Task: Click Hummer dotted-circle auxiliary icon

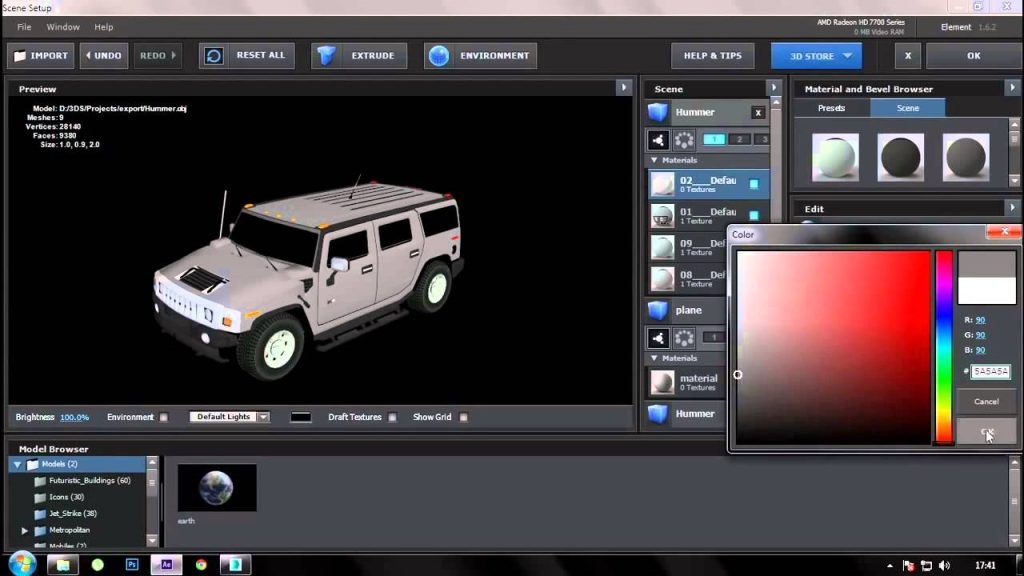Action: point(684,140)
